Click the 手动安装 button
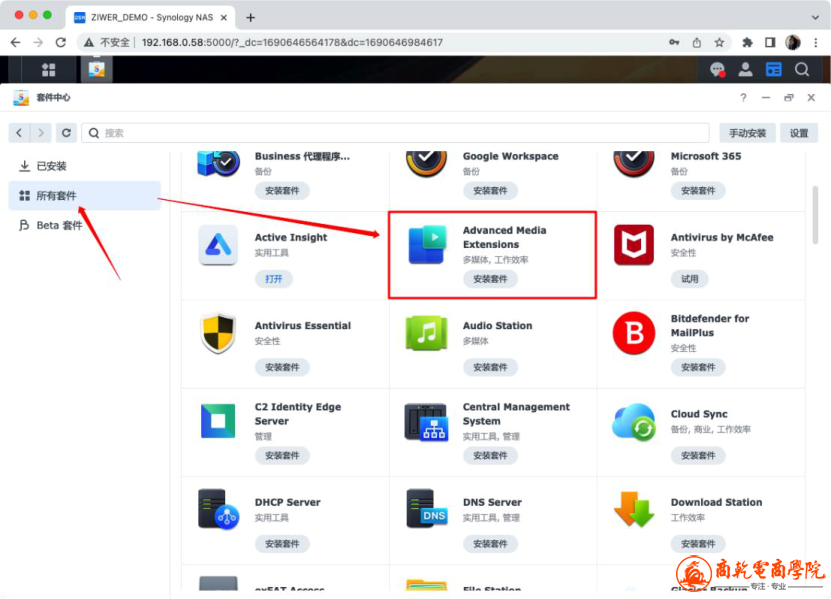This screenshot has height=599, width=831. coord(747,133)
